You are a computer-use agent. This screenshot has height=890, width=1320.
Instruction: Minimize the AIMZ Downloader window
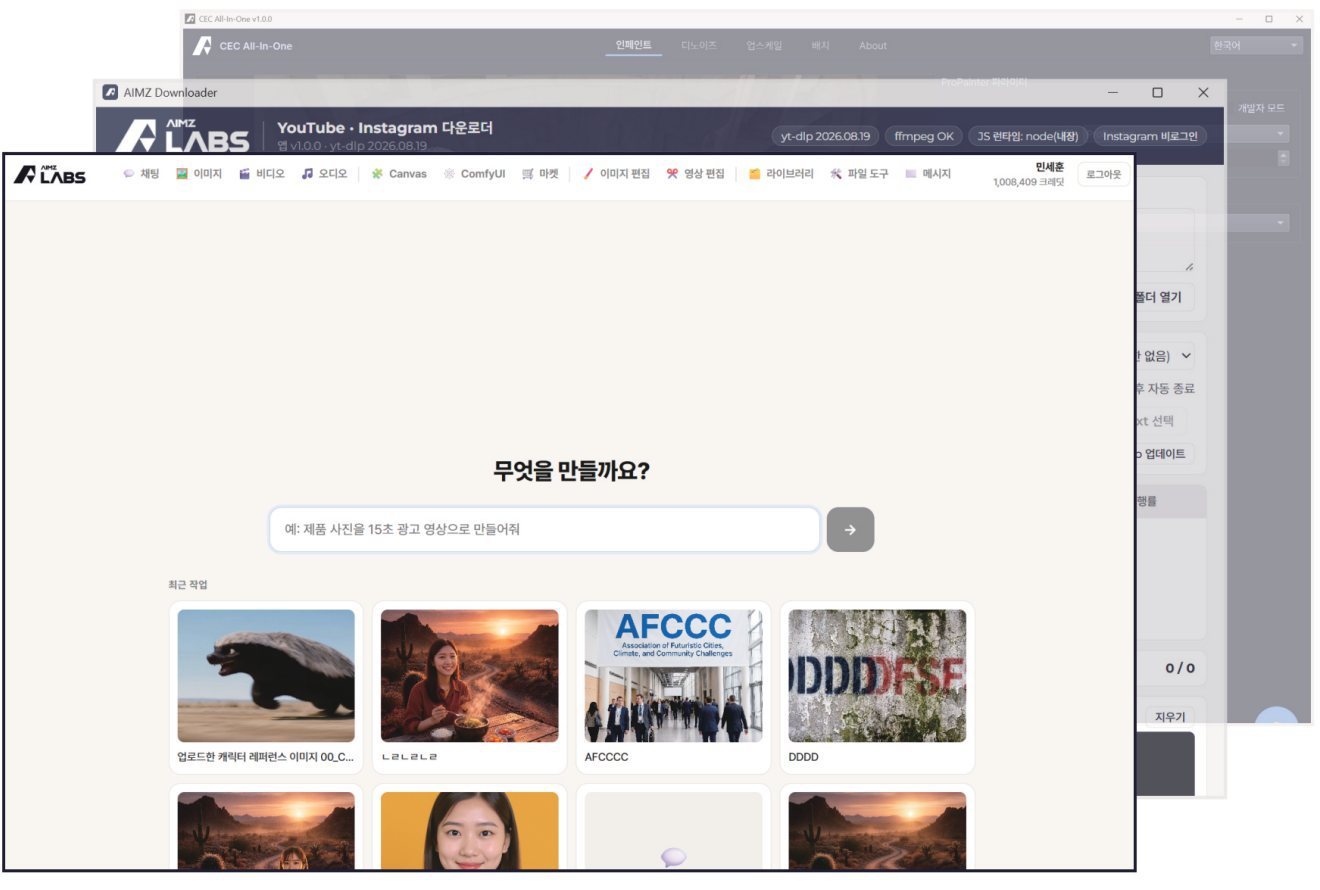pyautogui.click(x=1113, y=92)
